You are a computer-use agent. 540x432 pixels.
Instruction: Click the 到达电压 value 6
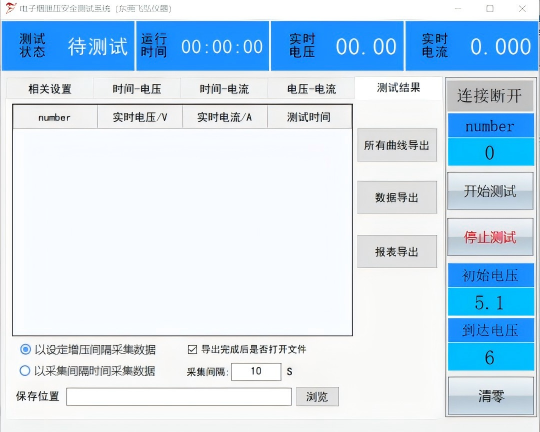491,357
